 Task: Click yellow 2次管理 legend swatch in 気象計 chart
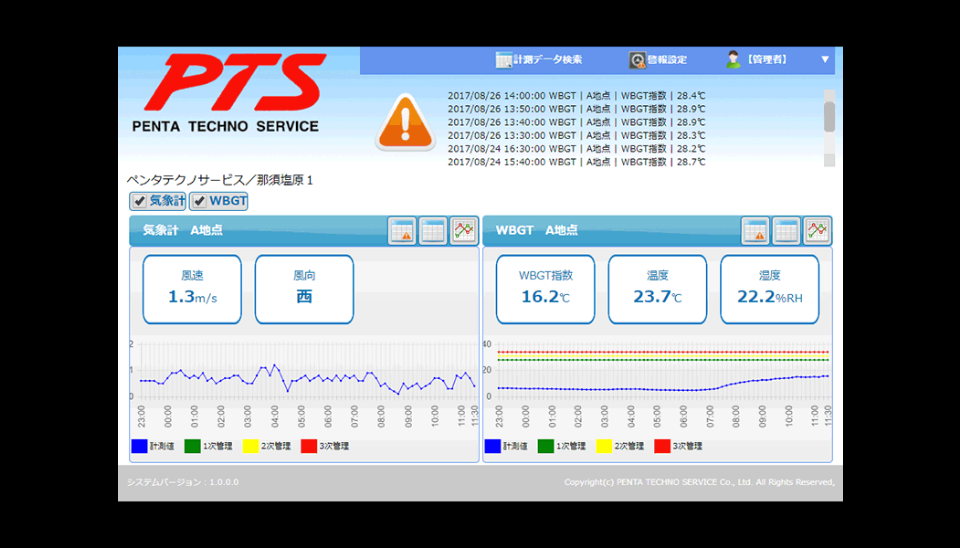pyautogui.click(x=251, y=446)
